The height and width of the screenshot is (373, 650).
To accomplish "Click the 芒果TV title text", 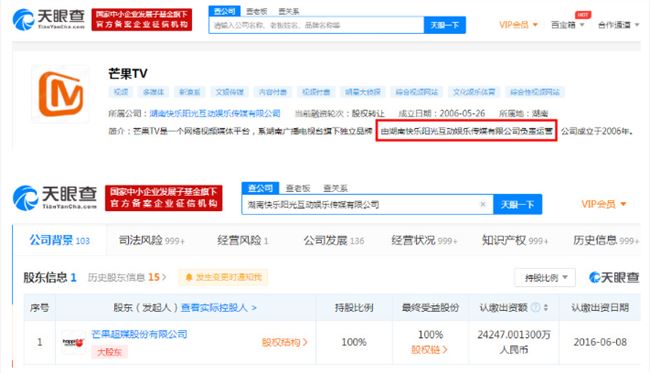I will click(128, 74).
